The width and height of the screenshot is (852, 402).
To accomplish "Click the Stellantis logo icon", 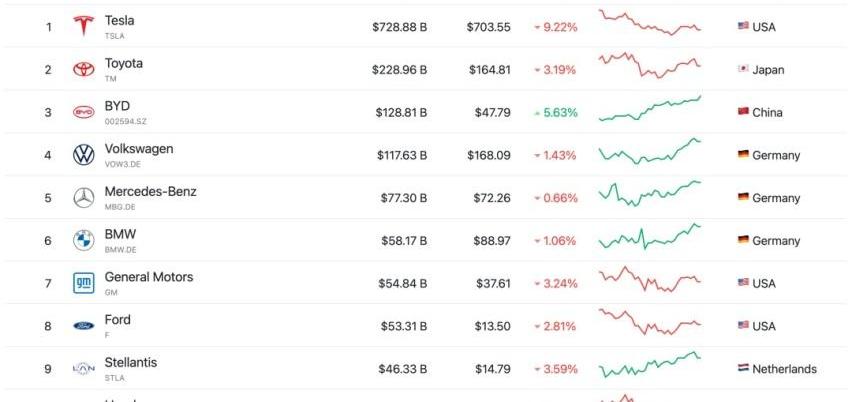I will [x=84, y=369].
